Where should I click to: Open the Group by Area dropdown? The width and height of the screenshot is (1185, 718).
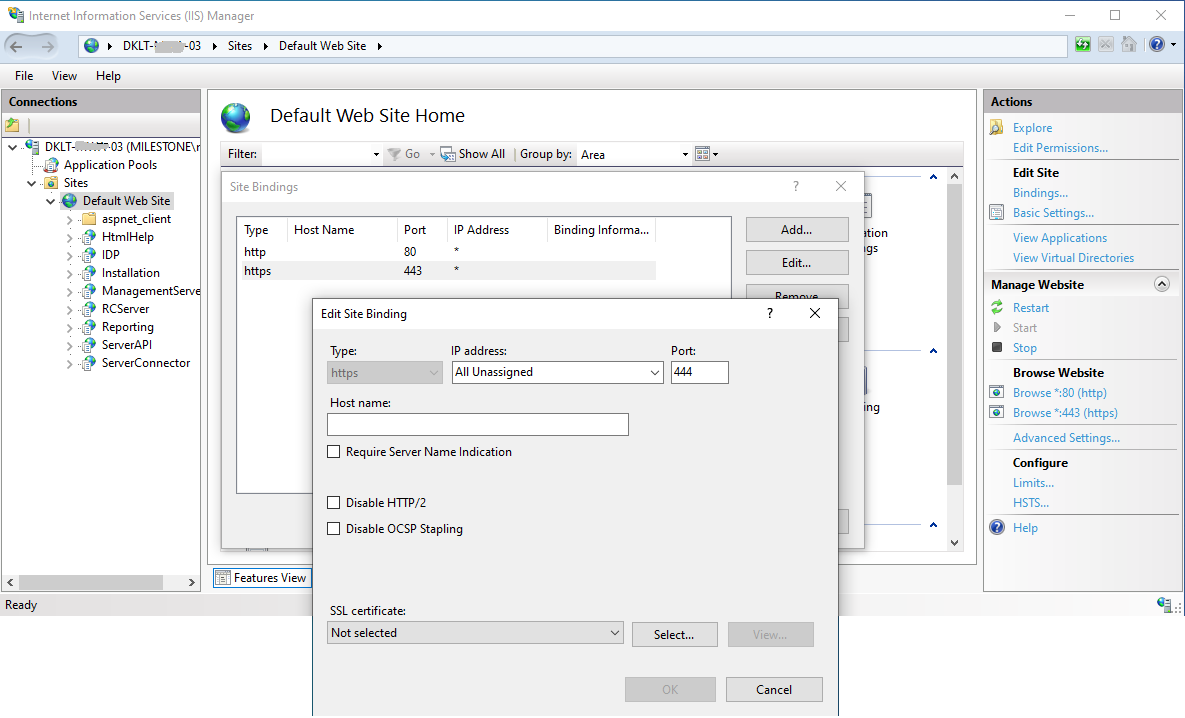[x=685, y=154]
